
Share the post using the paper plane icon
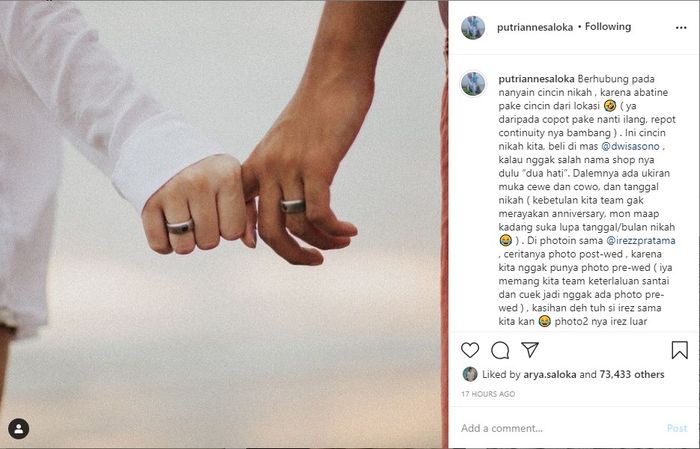[530, 349]
